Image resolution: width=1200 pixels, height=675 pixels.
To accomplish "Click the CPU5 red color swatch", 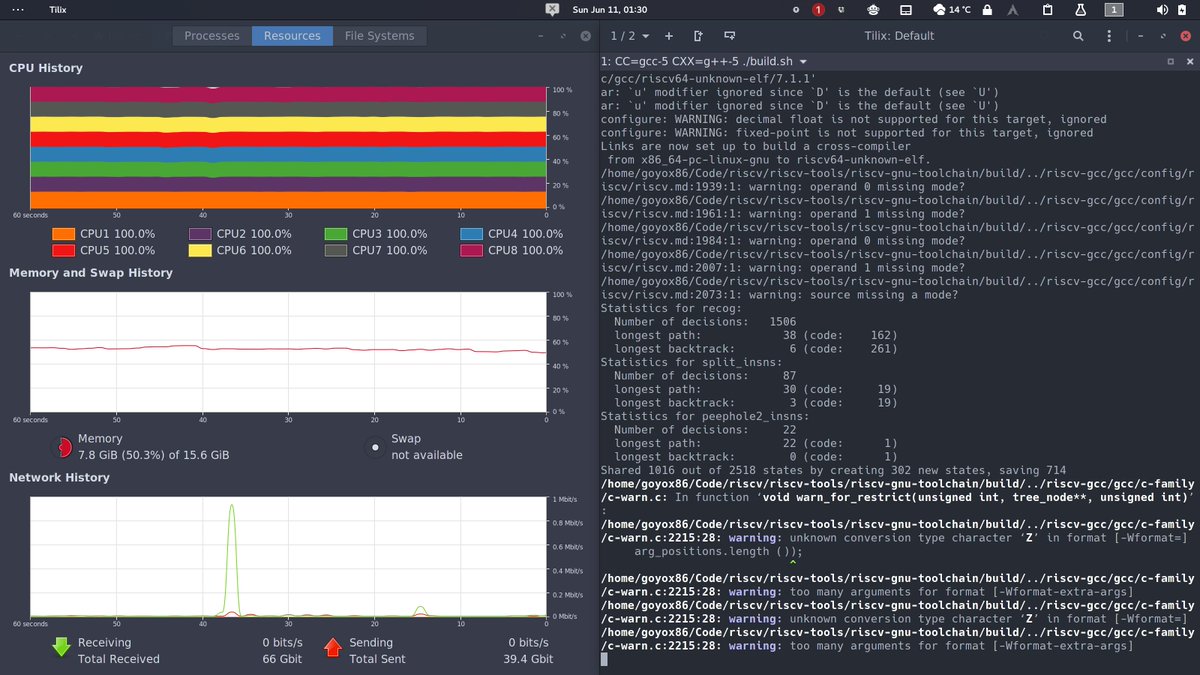I will pos(63,250).
